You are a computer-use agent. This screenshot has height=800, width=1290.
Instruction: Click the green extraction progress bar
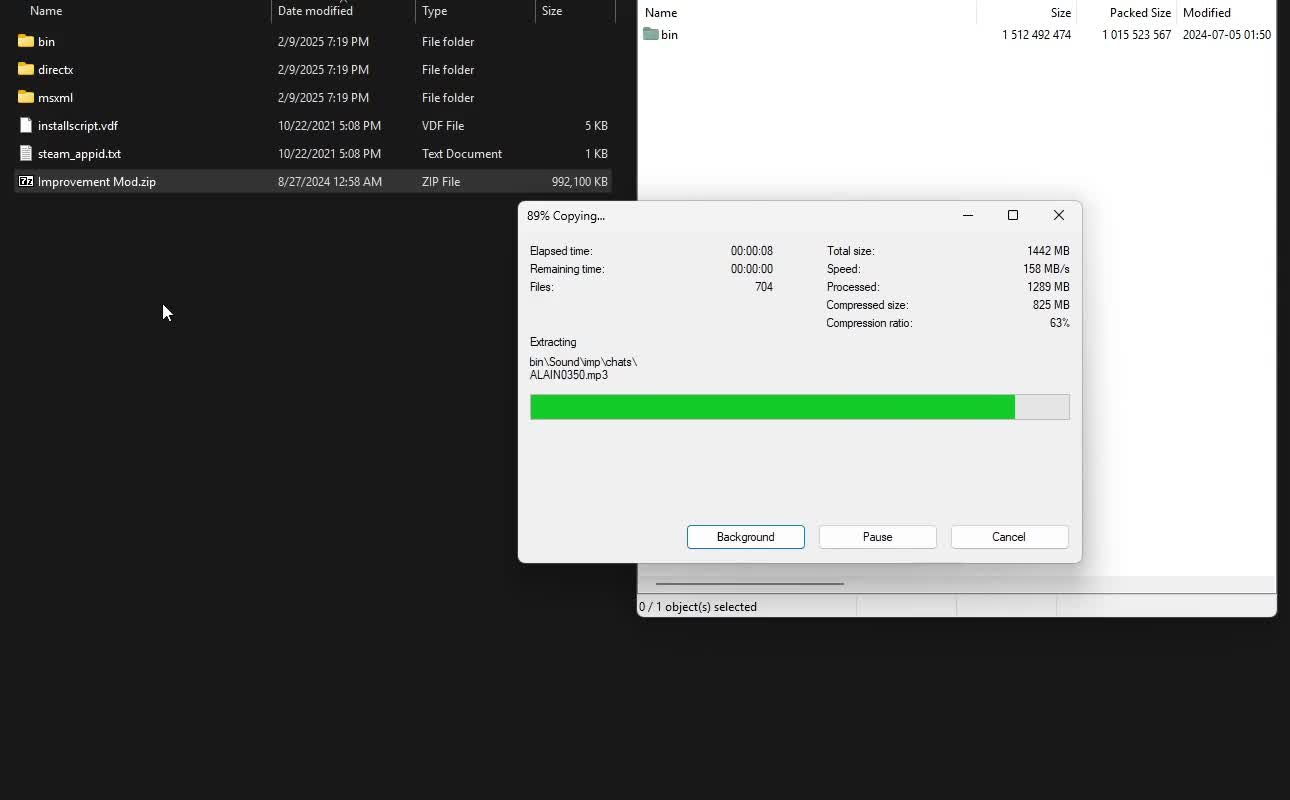770,406
